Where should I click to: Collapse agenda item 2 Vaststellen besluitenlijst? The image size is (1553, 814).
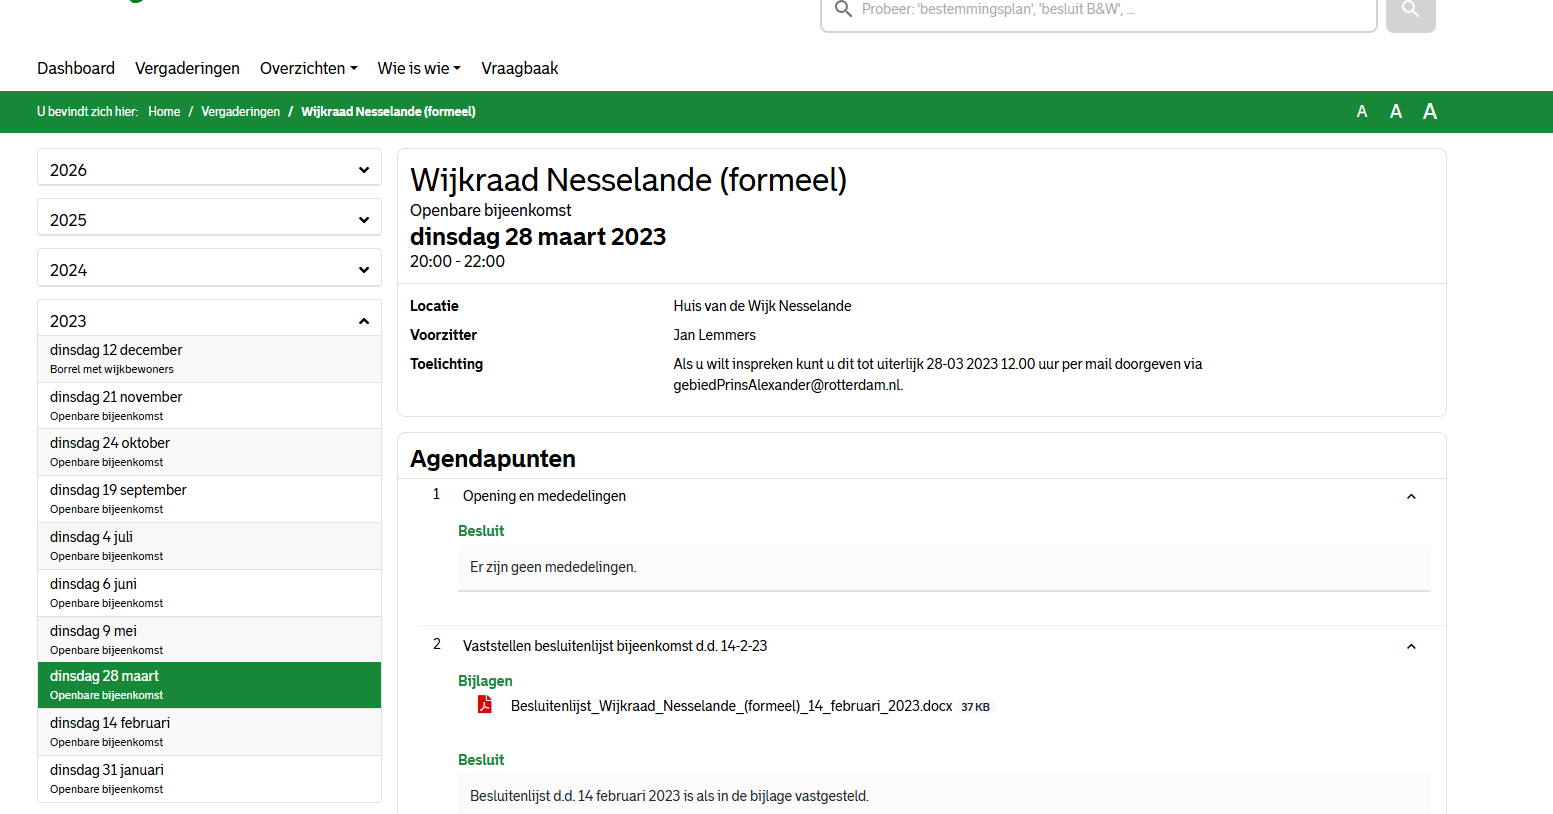(1411, 646)
